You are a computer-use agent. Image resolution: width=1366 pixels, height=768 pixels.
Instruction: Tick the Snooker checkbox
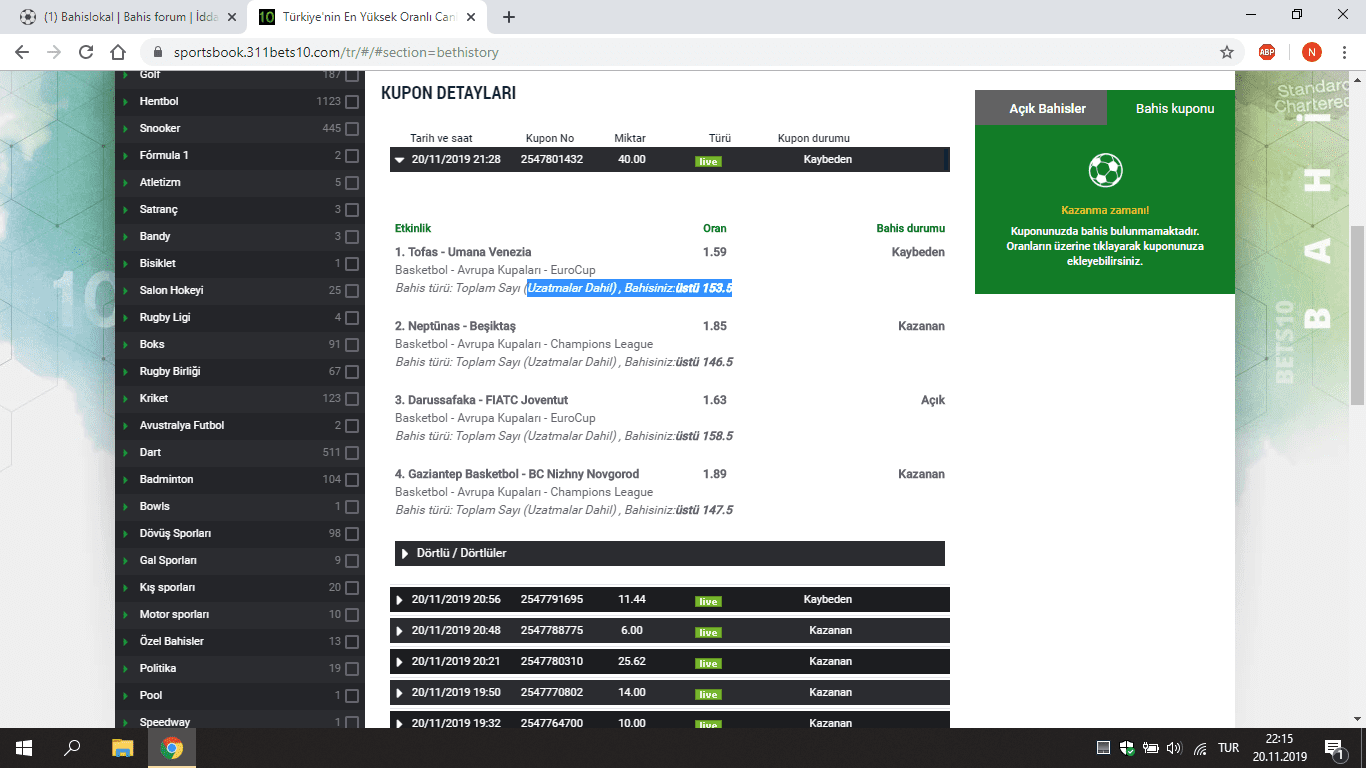click(x=352, y=129)
